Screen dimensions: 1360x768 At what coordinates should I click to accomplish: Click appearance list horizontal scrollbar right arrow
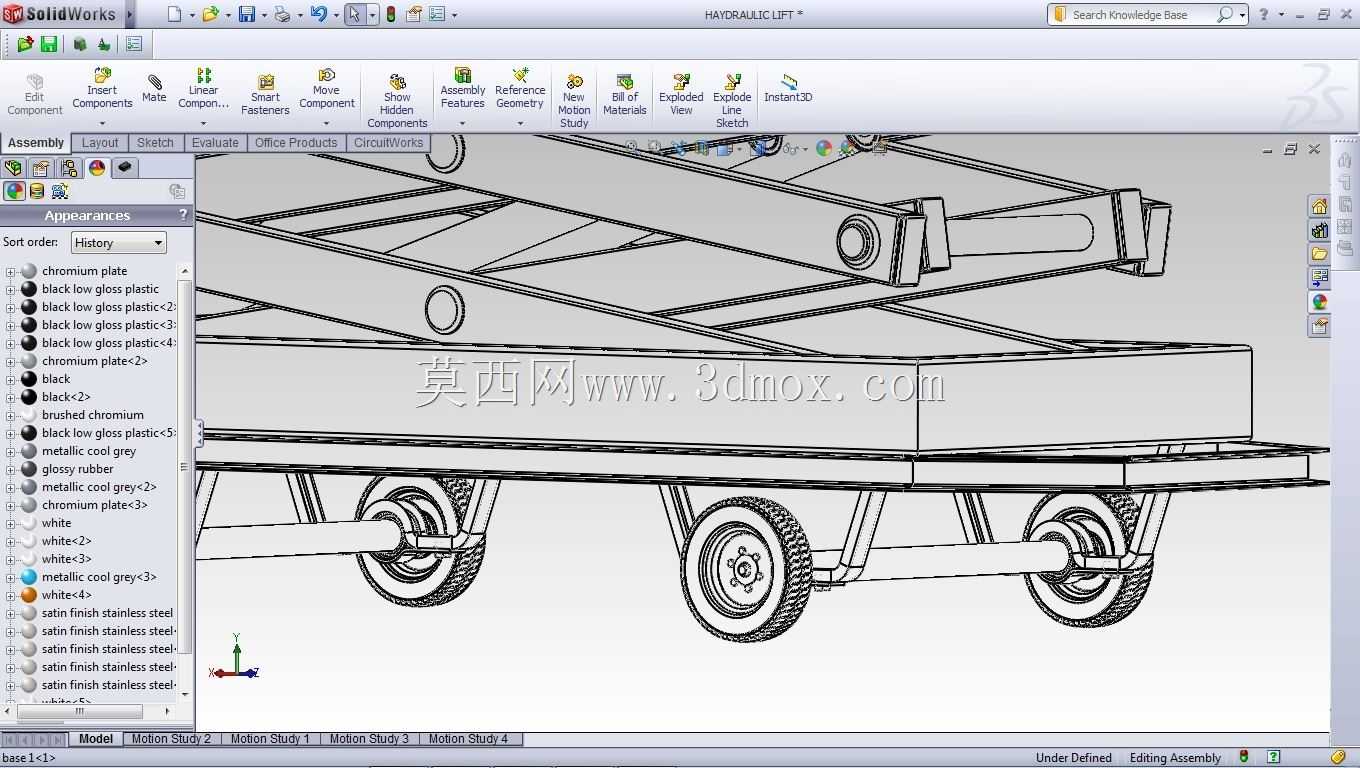click(167, 711)
